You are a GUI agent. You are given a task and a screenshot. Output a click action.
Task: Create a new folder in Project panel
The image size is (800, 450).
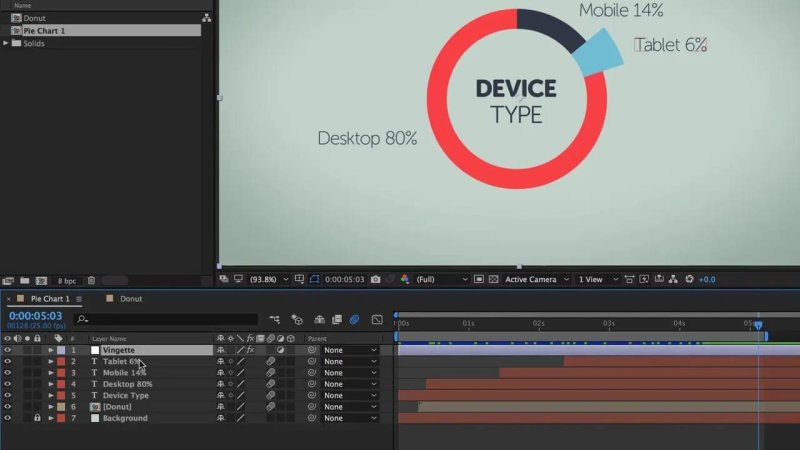coord(24,281)
